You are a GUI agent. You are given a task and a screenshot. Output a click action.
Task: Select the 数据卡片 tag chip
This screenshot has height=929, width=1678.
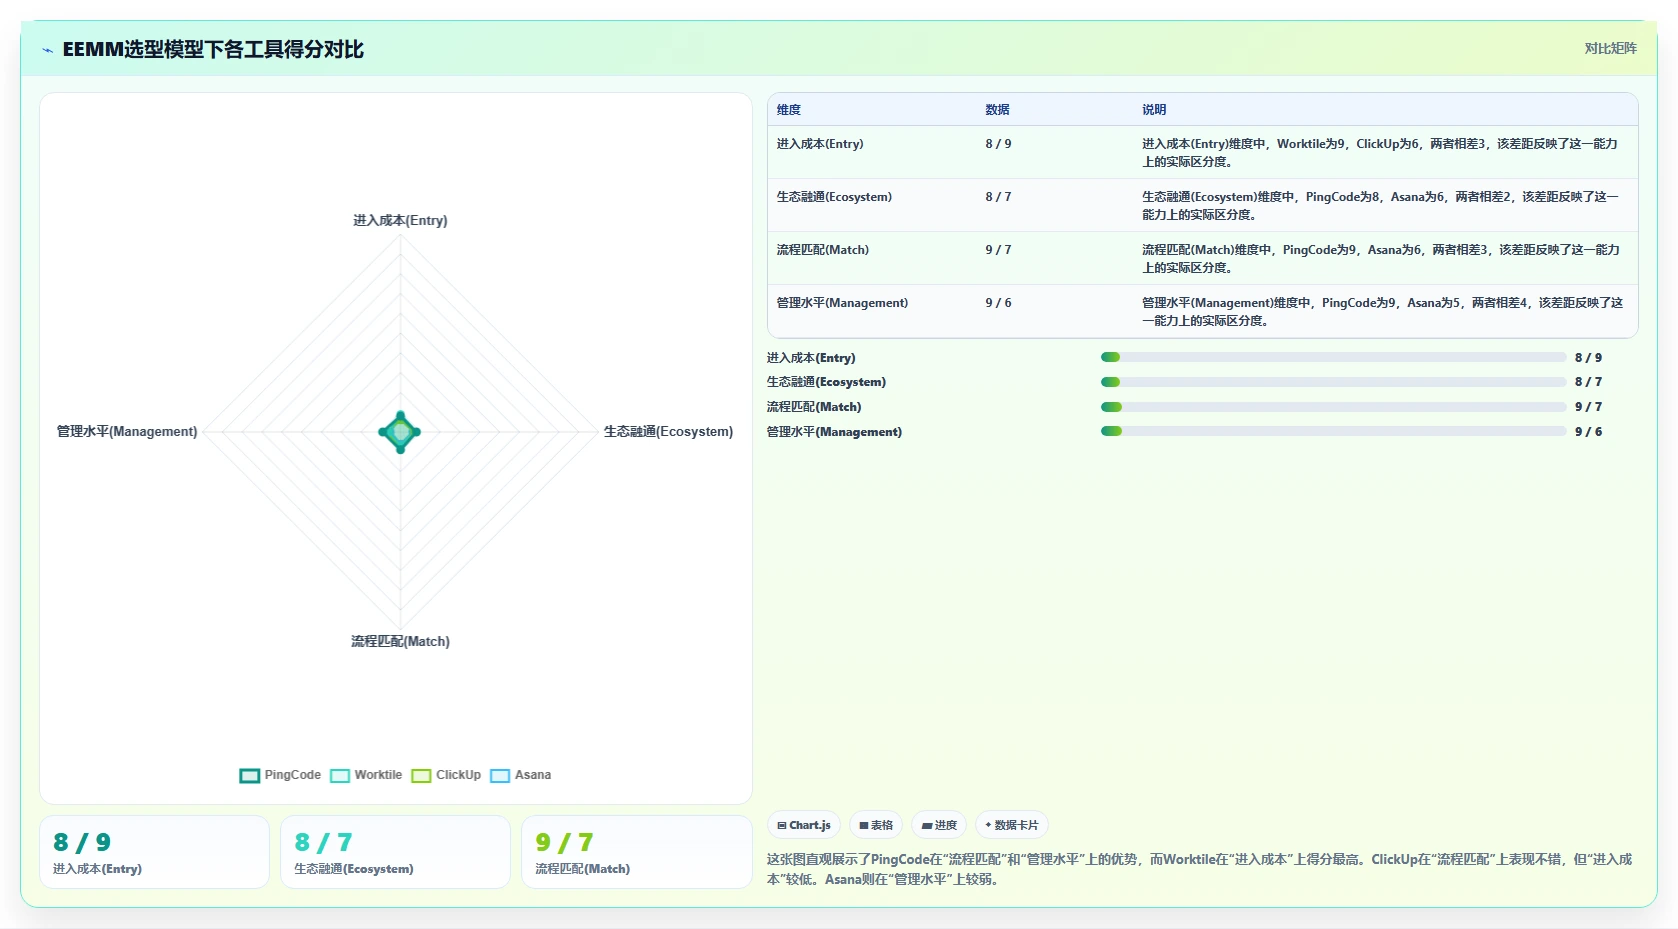1012,825
